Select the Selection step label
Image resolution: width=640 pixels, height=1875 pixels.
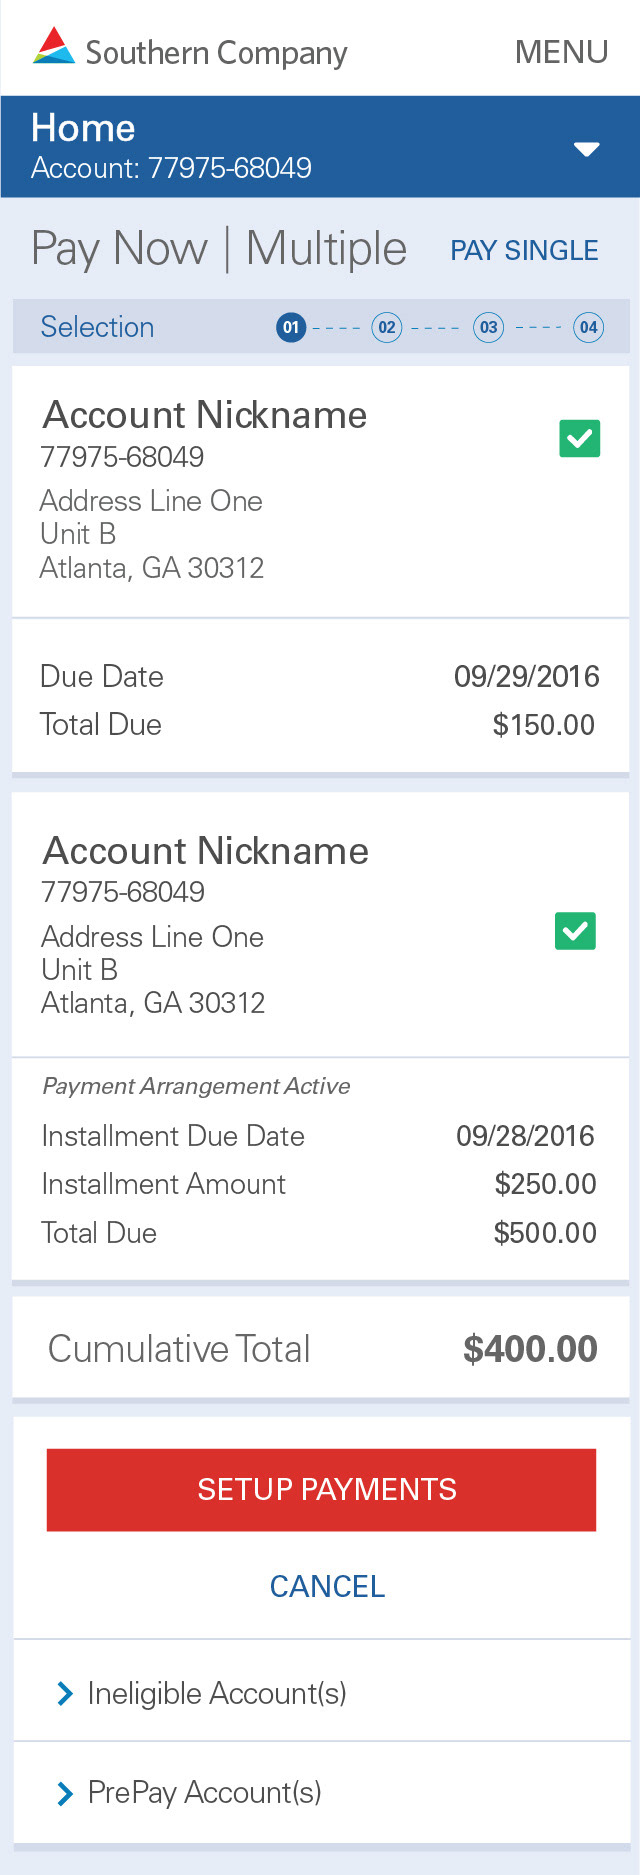coord(97,327)
